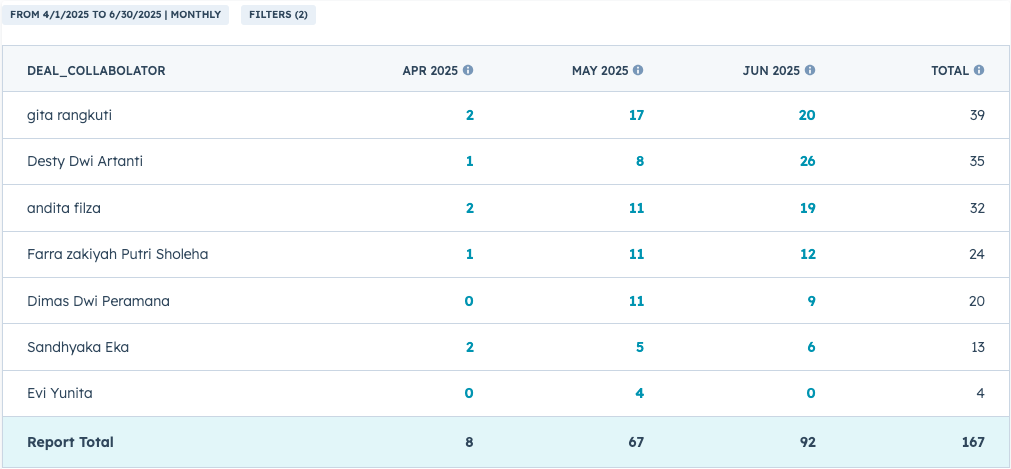Click Desty Dwi Artanti's May value 8
Screen dimensions: 1011x469
(x=640, y=161)
